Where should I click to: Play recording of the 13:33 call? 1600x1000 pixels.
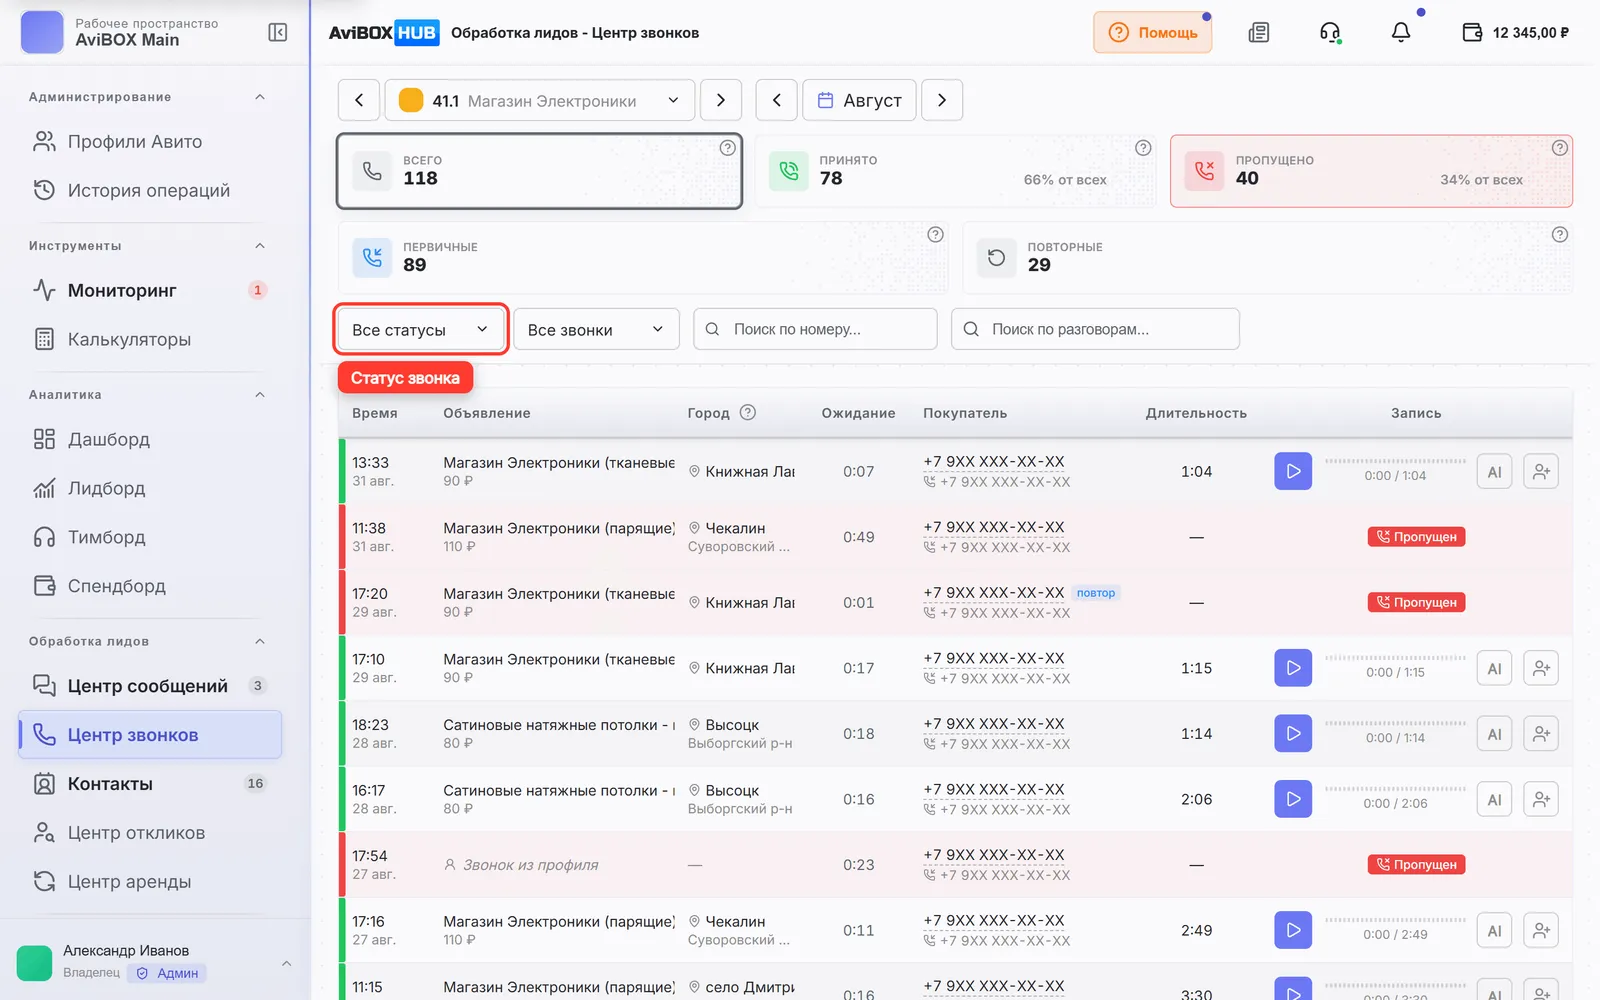pyautogui.click(x=1293, y=471)
